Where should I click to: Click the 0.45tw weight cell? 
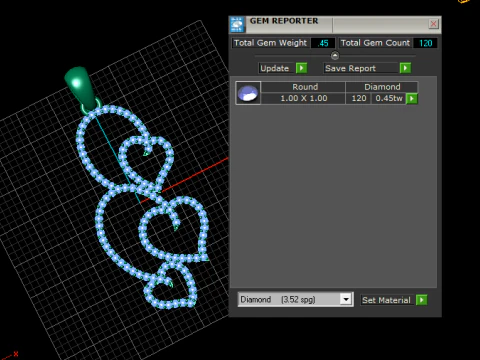pyautogui.click(x=388, y=98)
